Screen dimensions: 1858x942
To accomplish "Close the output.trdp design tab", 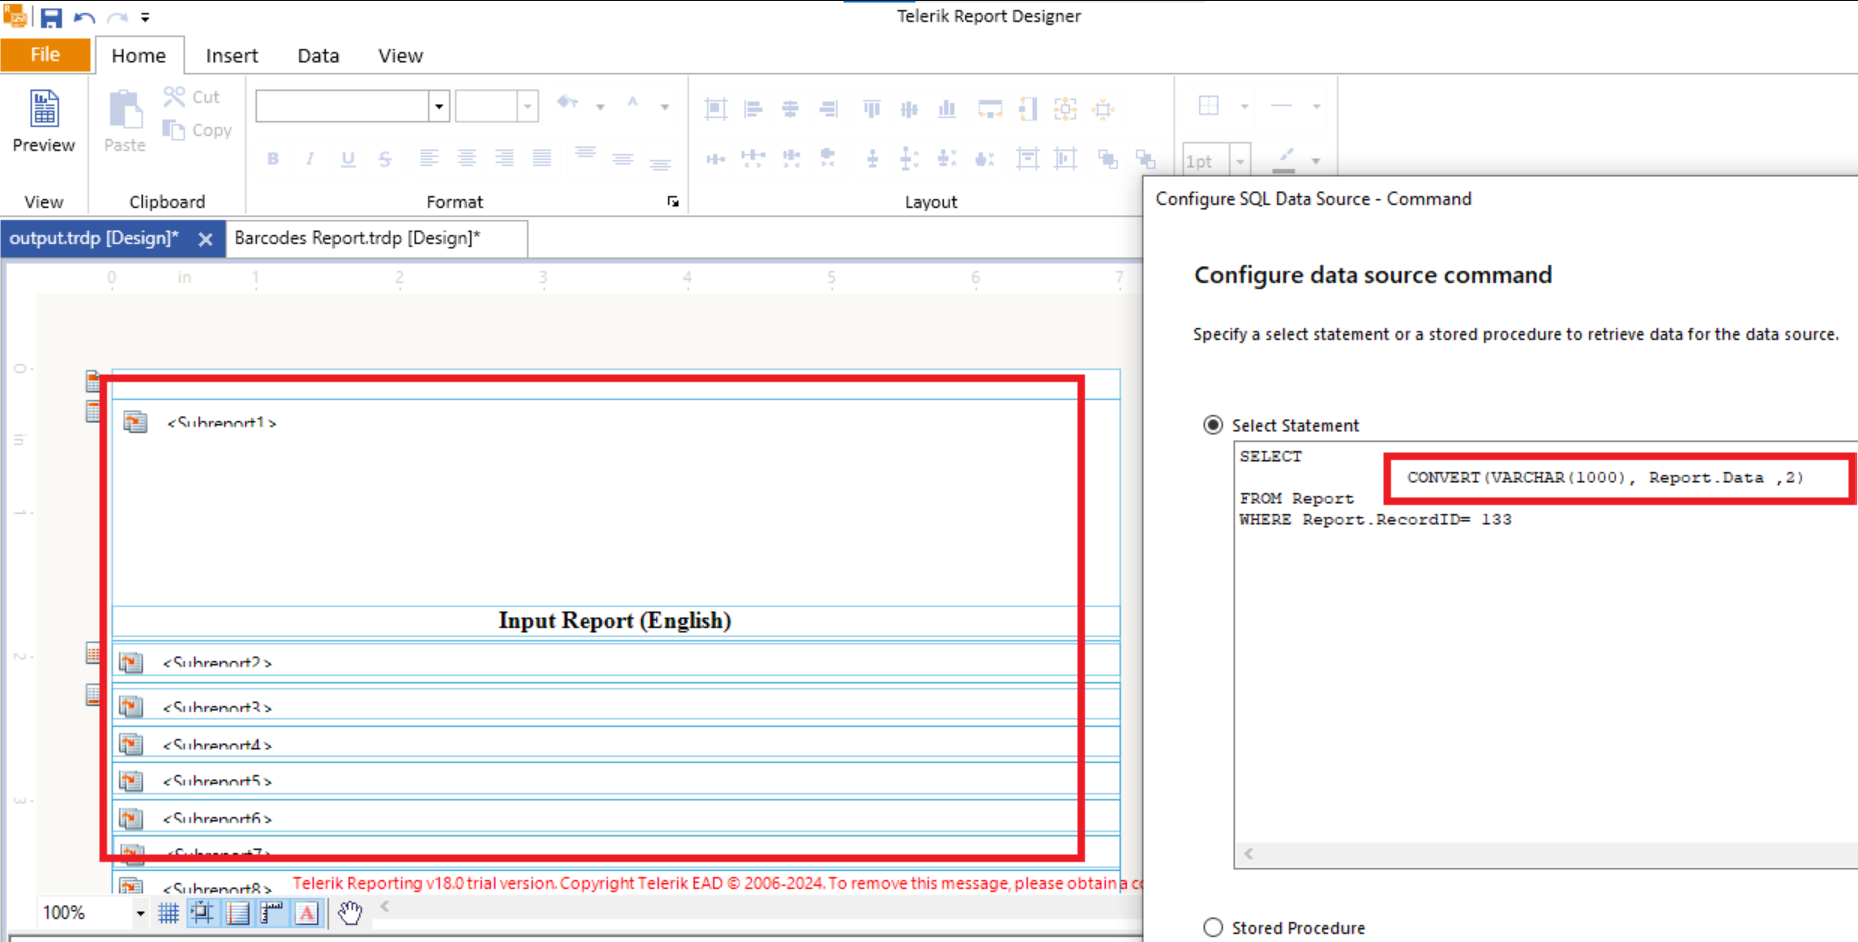I will pos(205,239).
